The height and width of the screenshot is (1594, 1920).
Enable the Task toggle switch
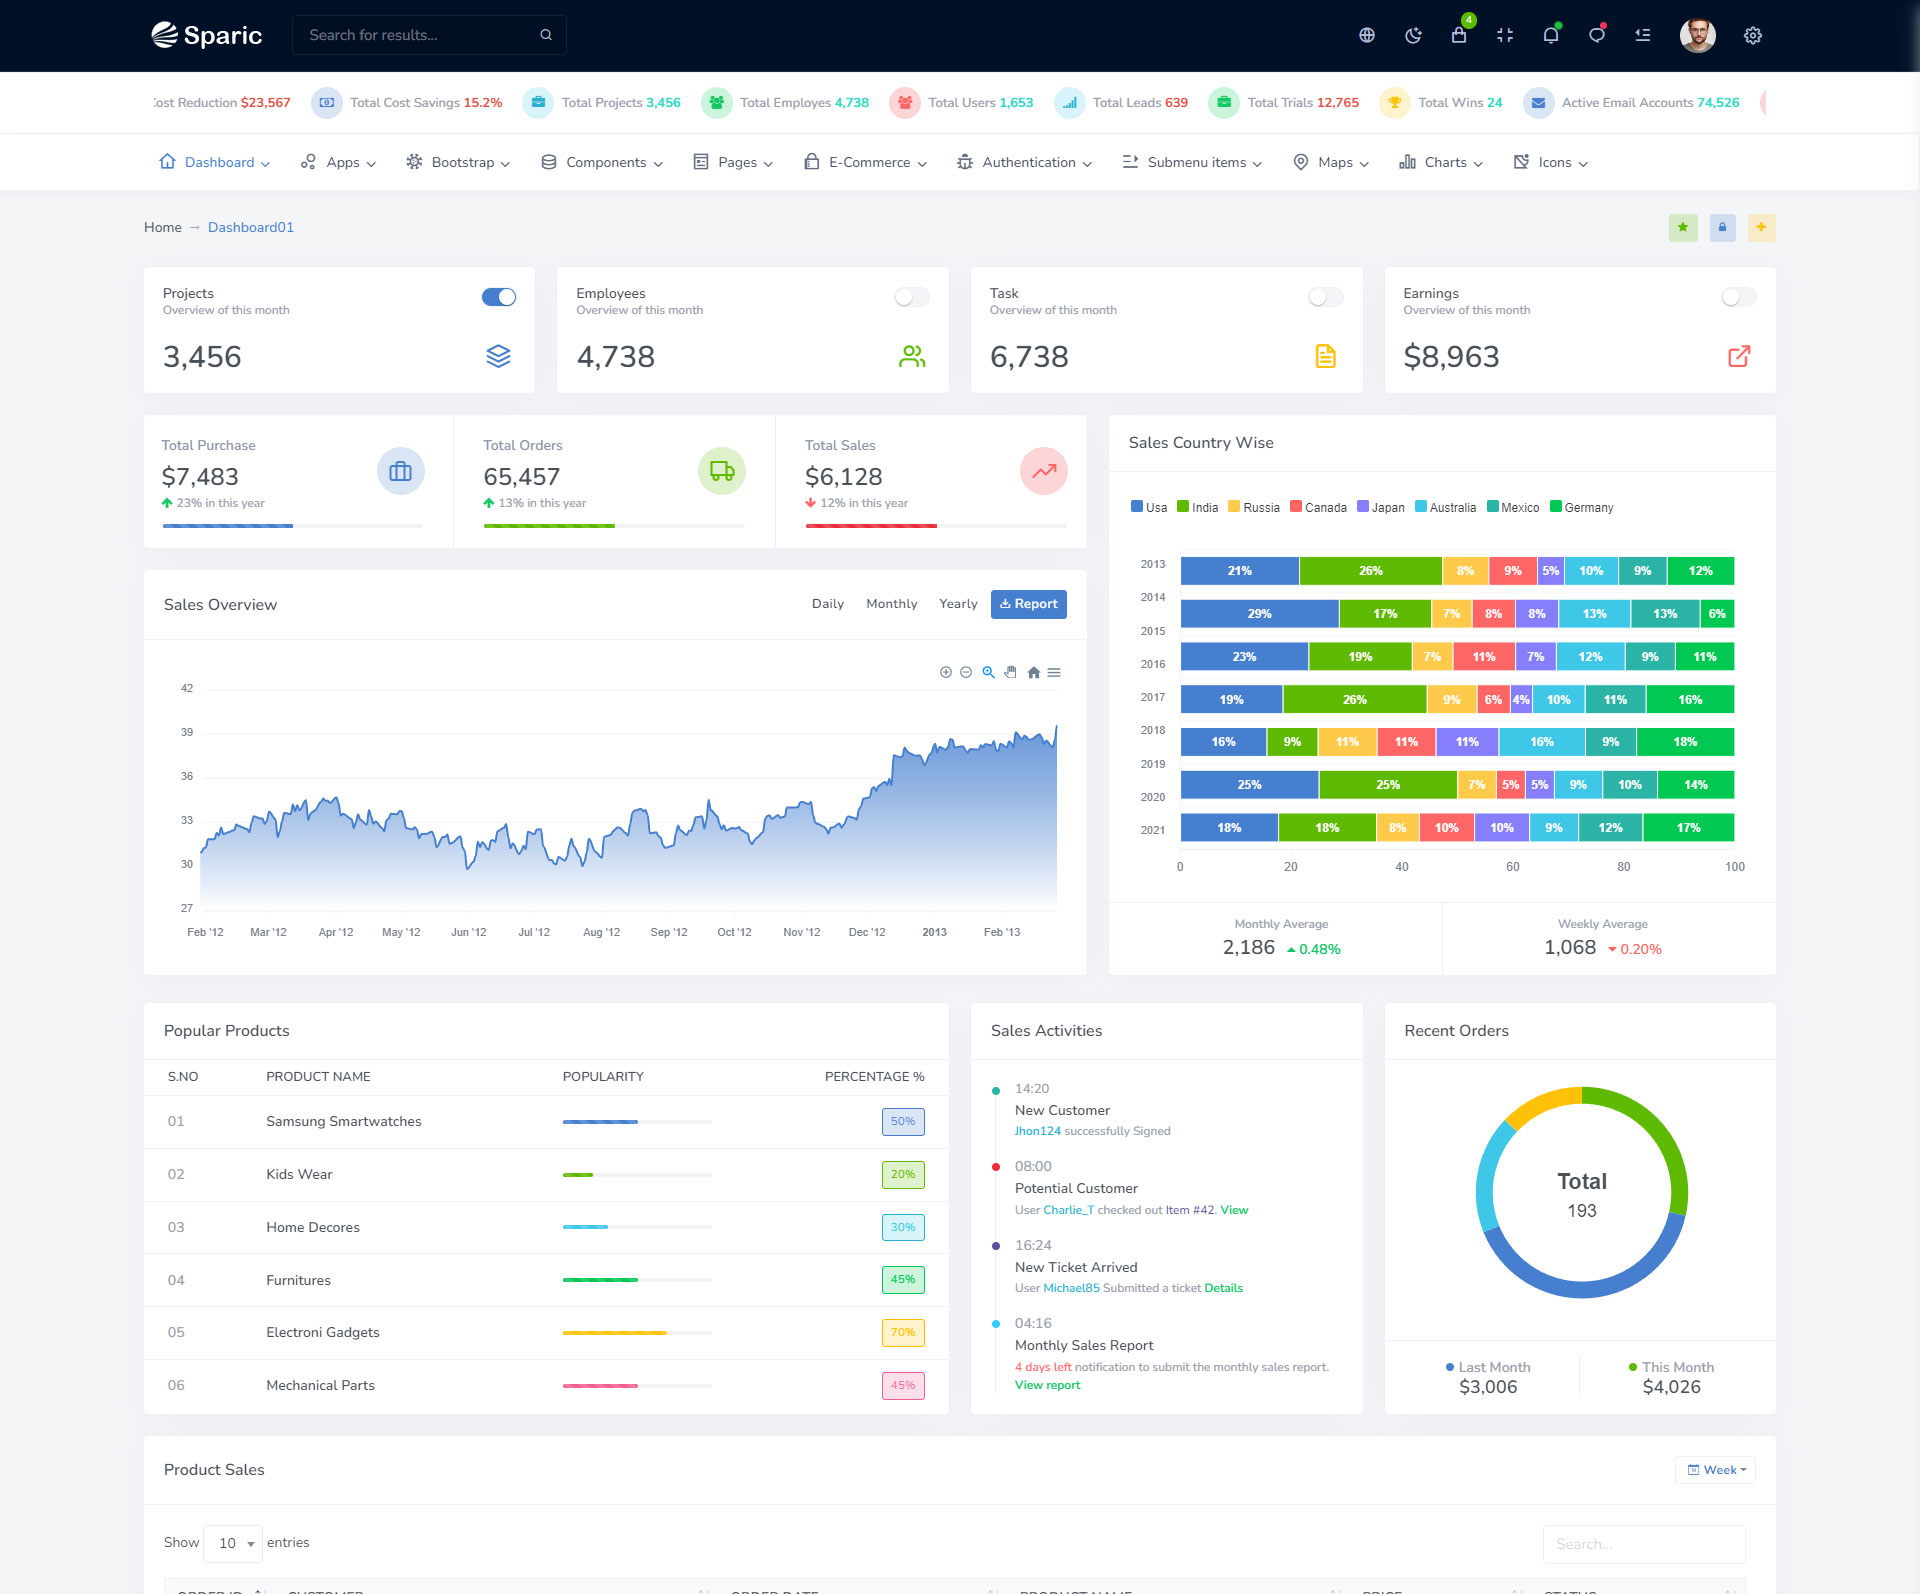[x=1325, y=297]
